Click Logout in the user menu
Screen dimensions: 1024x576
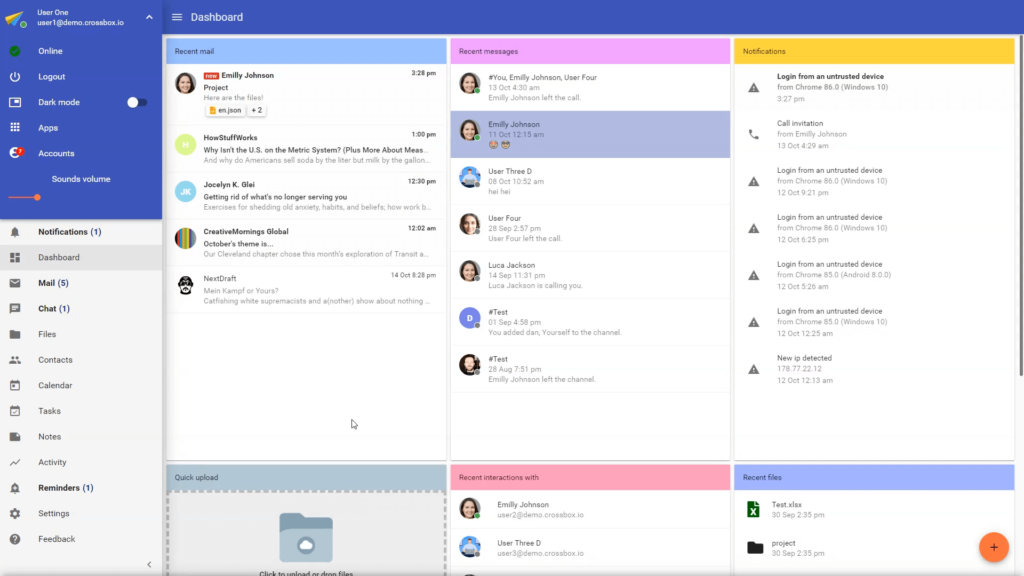(51, 77)
